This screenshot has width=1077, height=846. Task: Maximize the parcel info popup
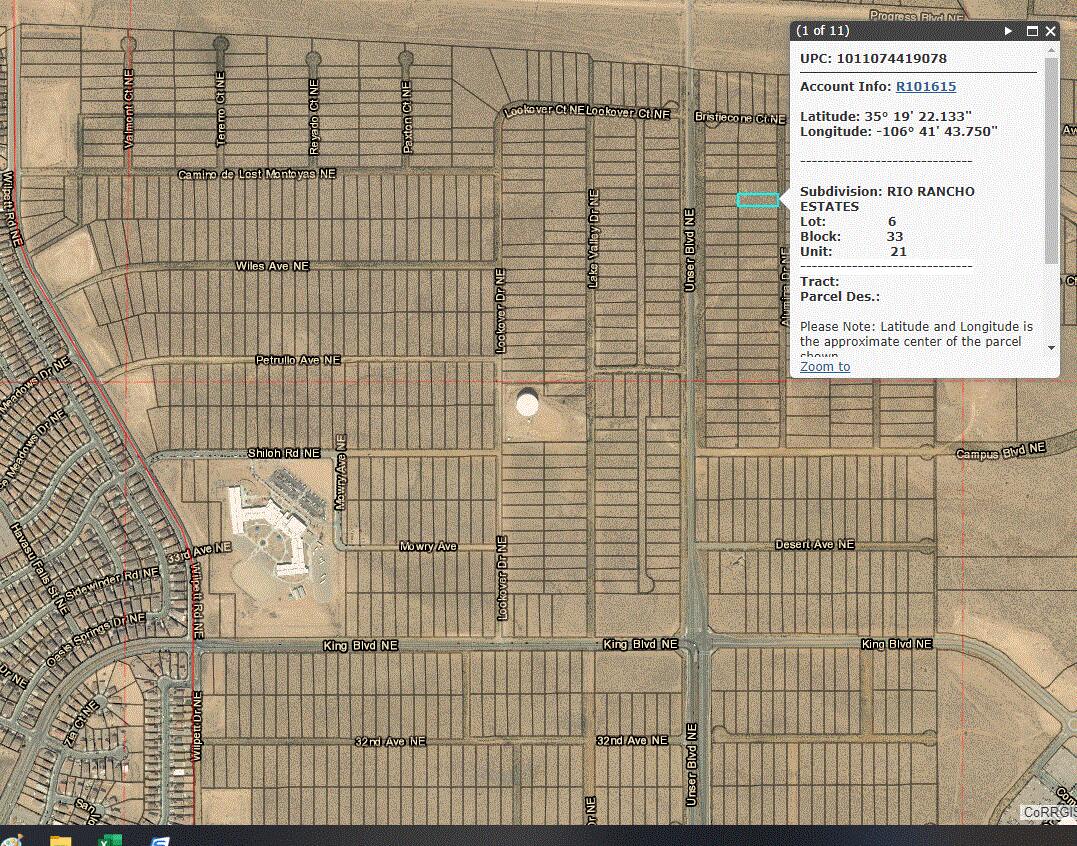pos(1032,31)
